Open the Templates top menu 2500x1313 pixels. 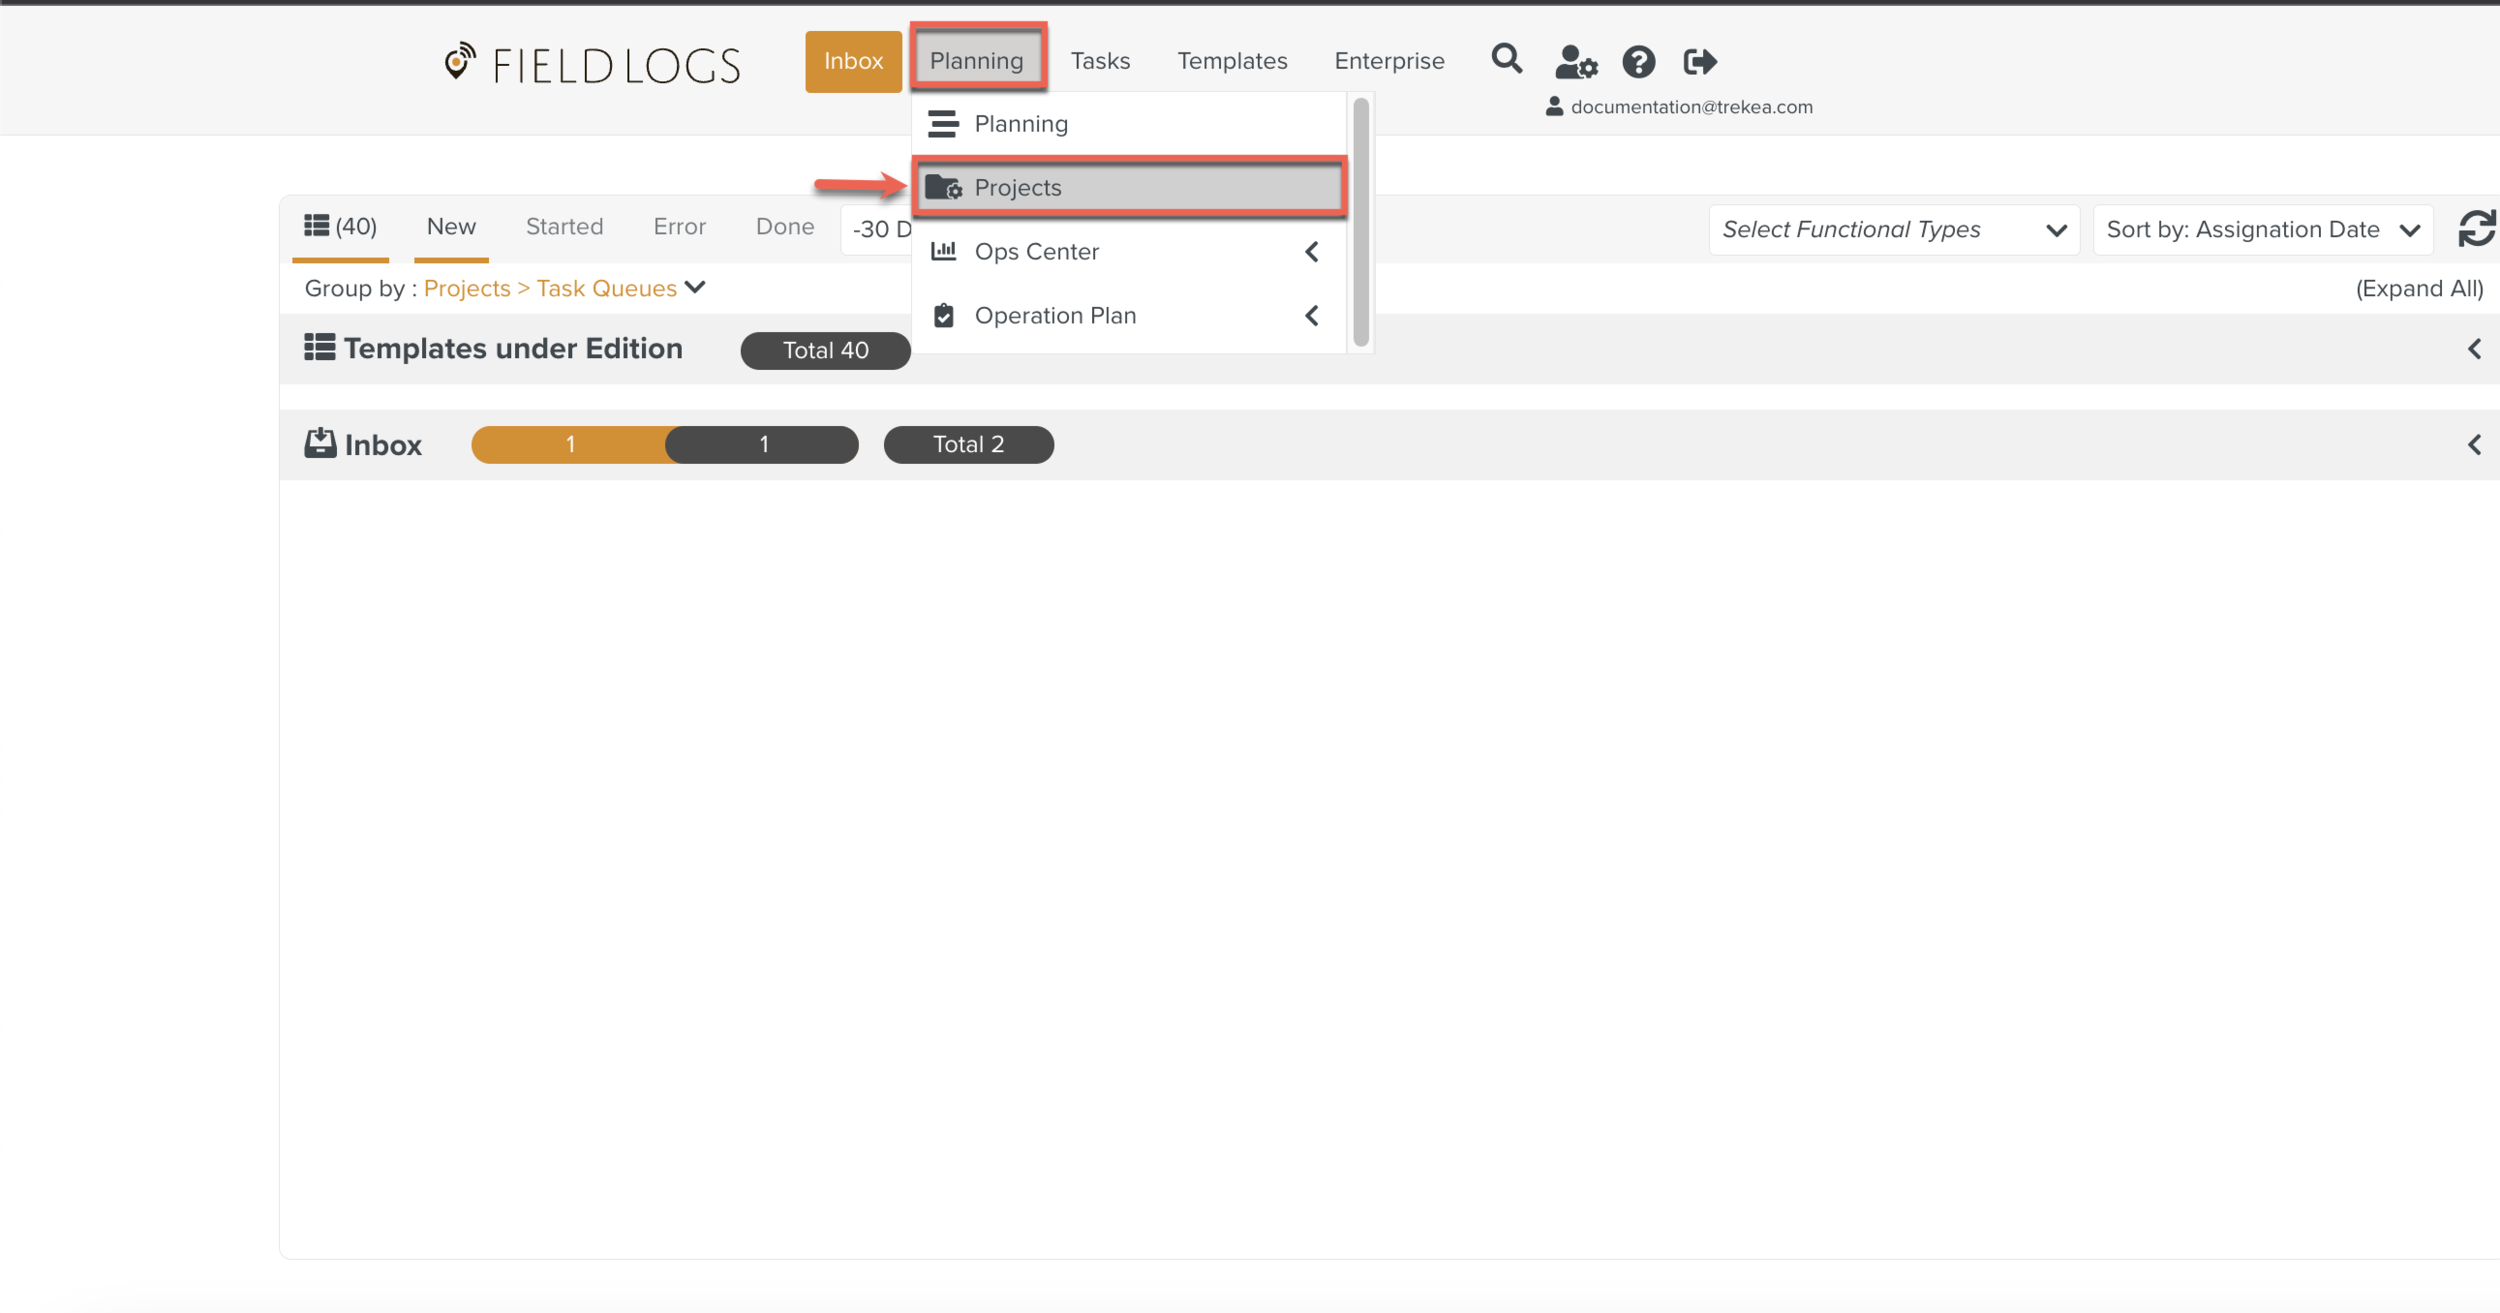click(1231, 61)
